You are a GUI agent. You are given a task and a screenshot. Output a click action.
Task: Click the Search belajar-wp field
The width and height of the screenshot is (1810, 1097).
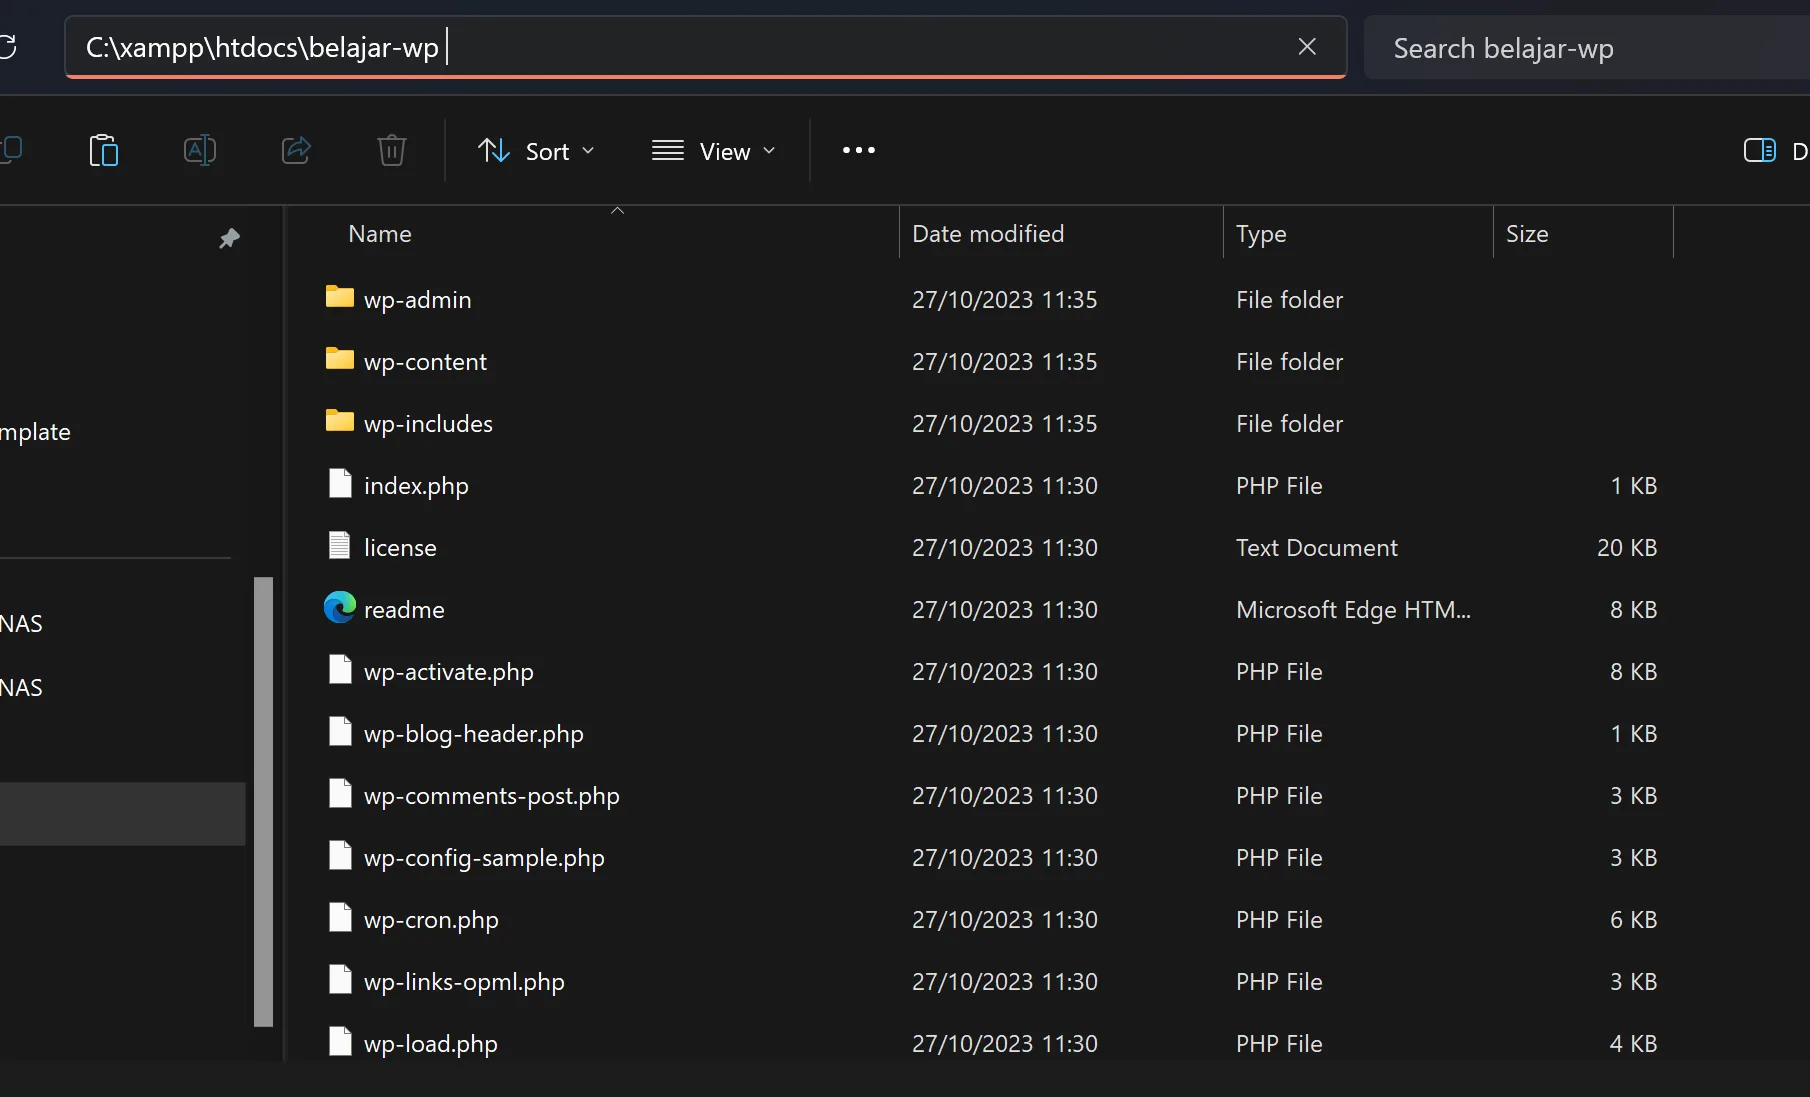(x=1587, y=48)
